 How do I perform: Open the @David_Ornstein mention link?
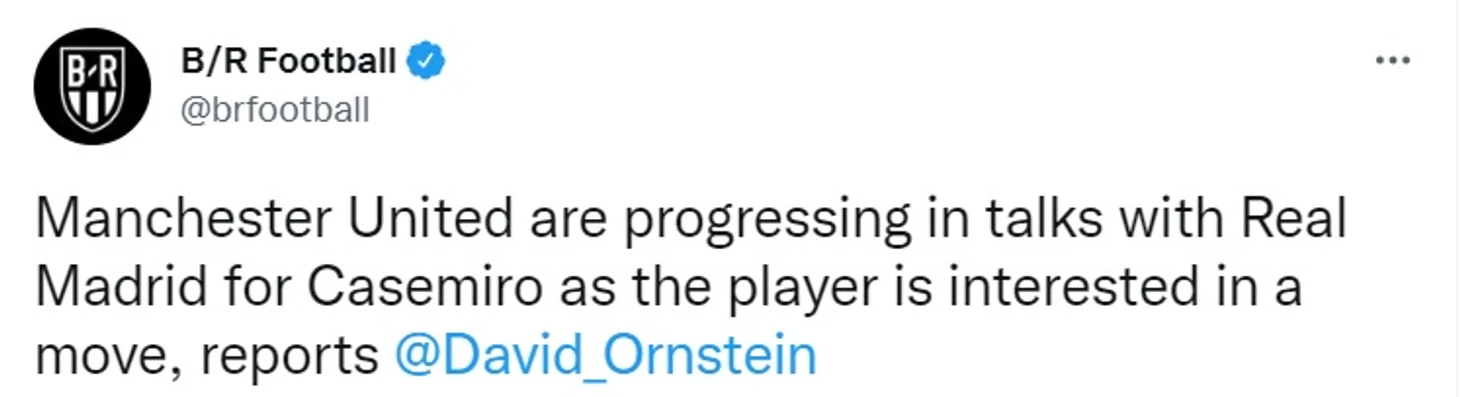click(606, 357)
